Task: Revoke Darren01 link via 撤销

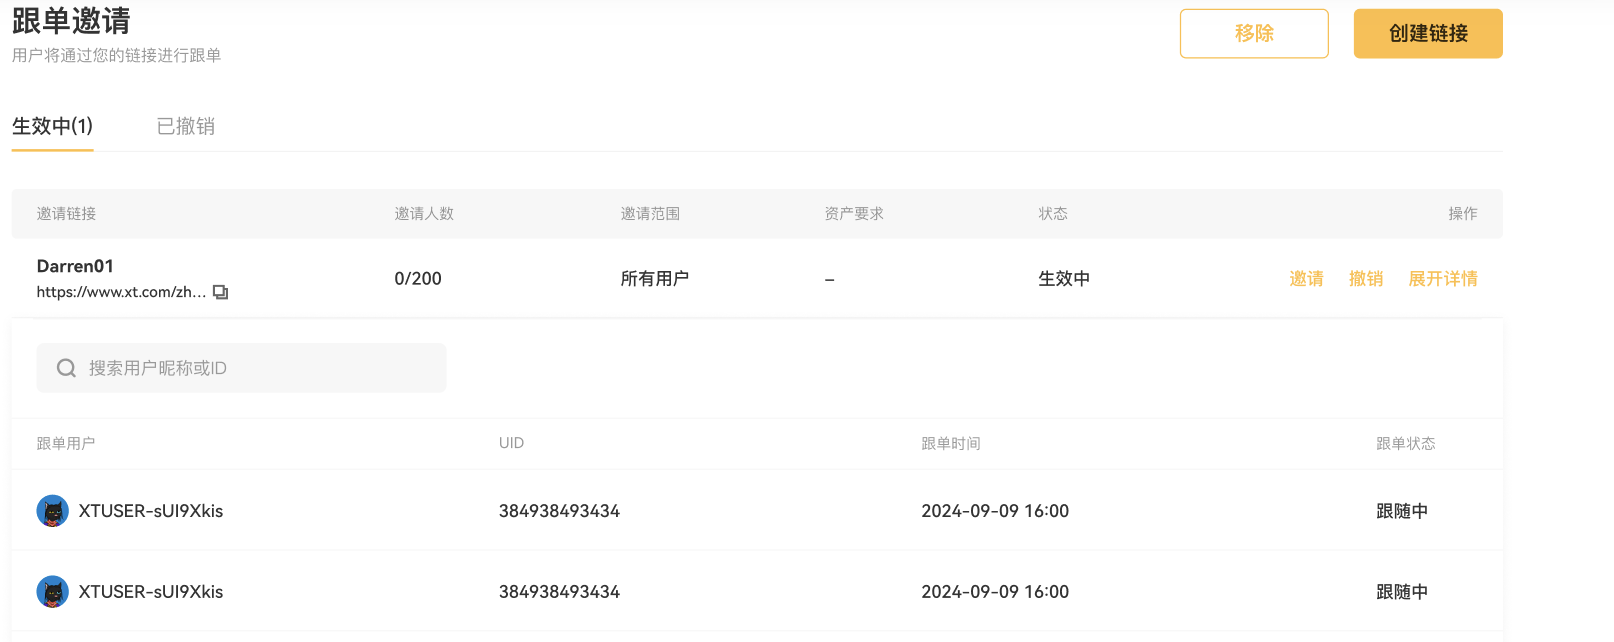Action: pyautogui.click(x=1365, y=279)
